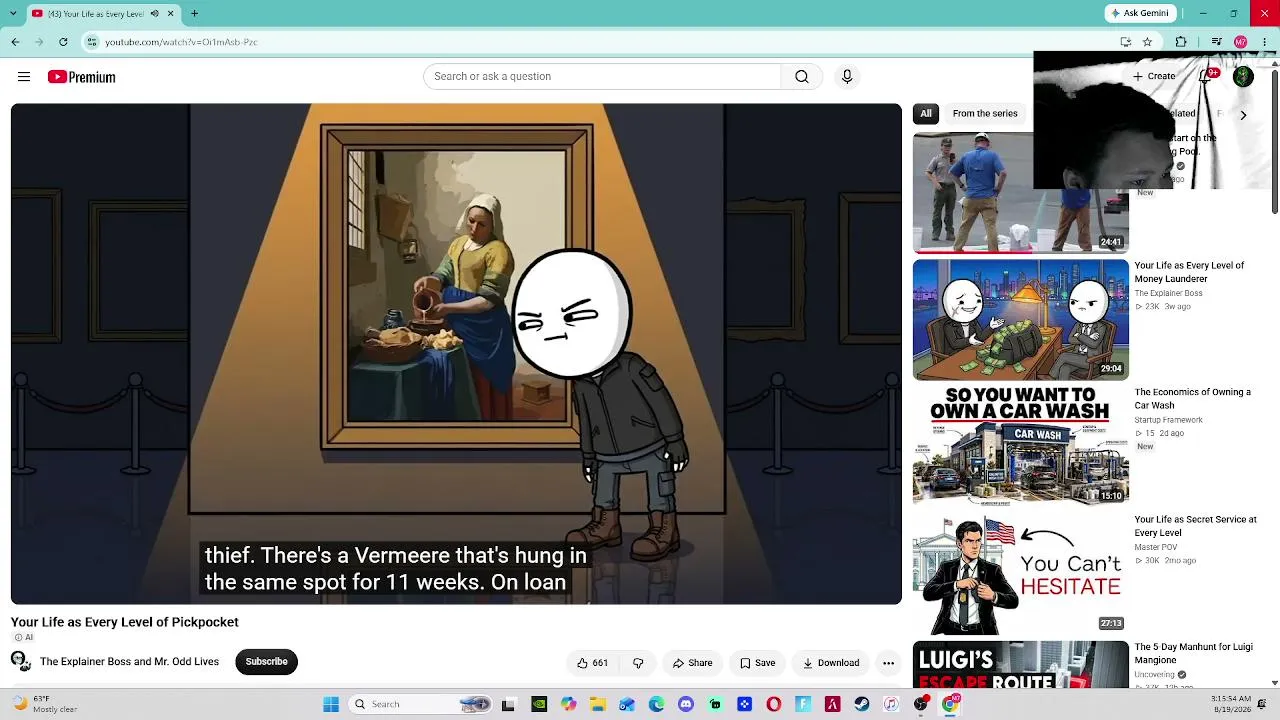Open the Money Launderer video thumbnail
1280x720 pixels.
1020,320
